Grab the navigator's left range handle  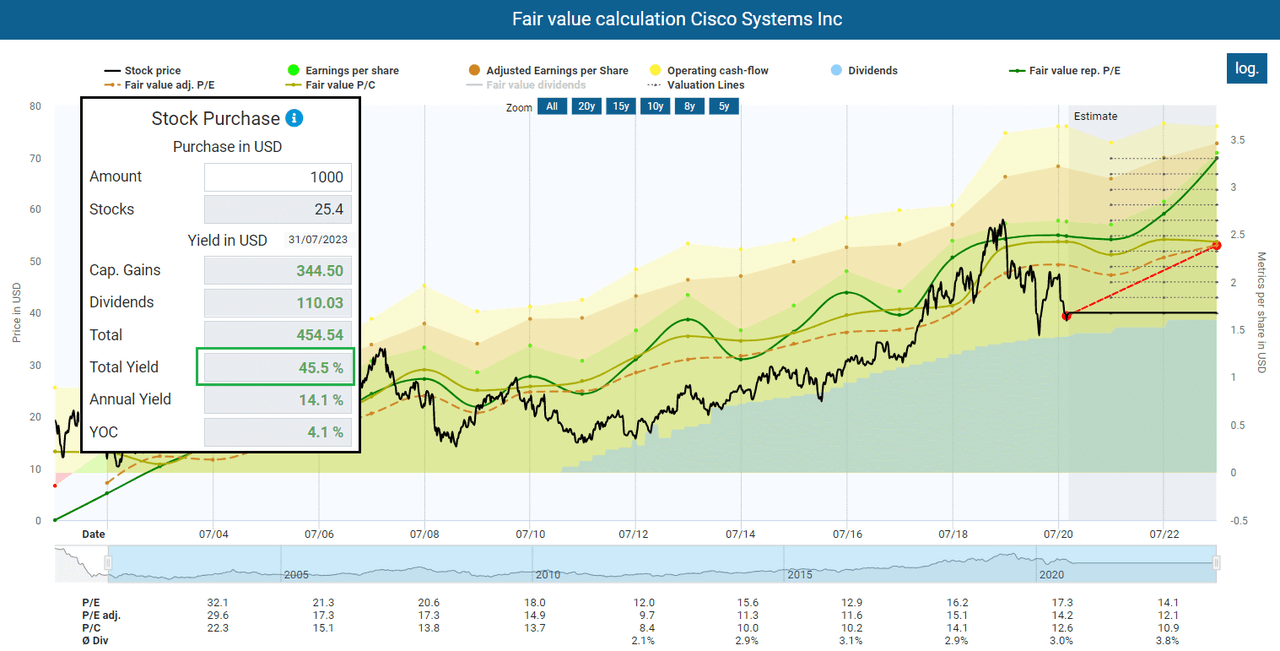tap(109, 564)
